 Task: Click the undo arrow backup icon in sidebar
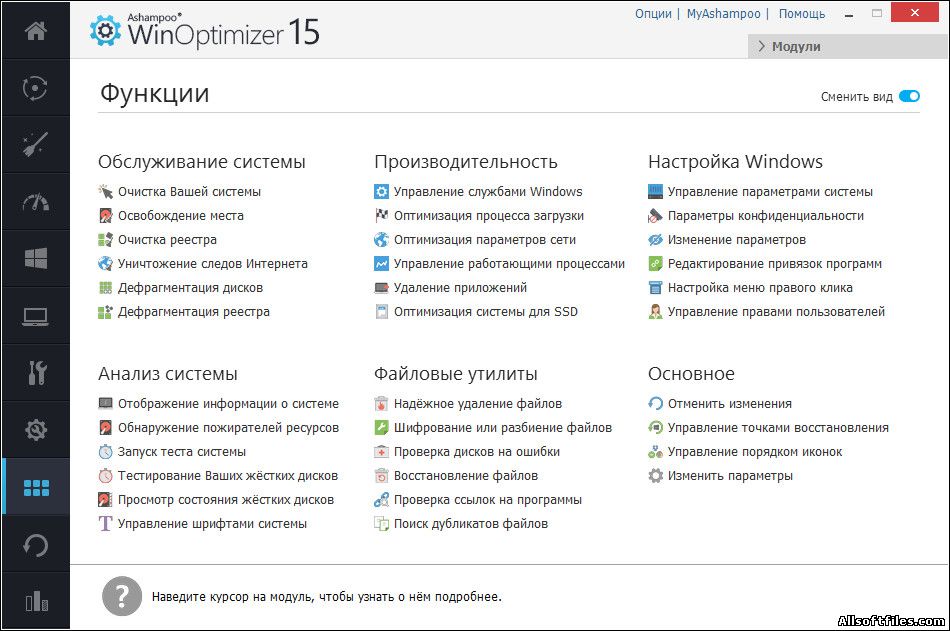[x=36, y=545]
